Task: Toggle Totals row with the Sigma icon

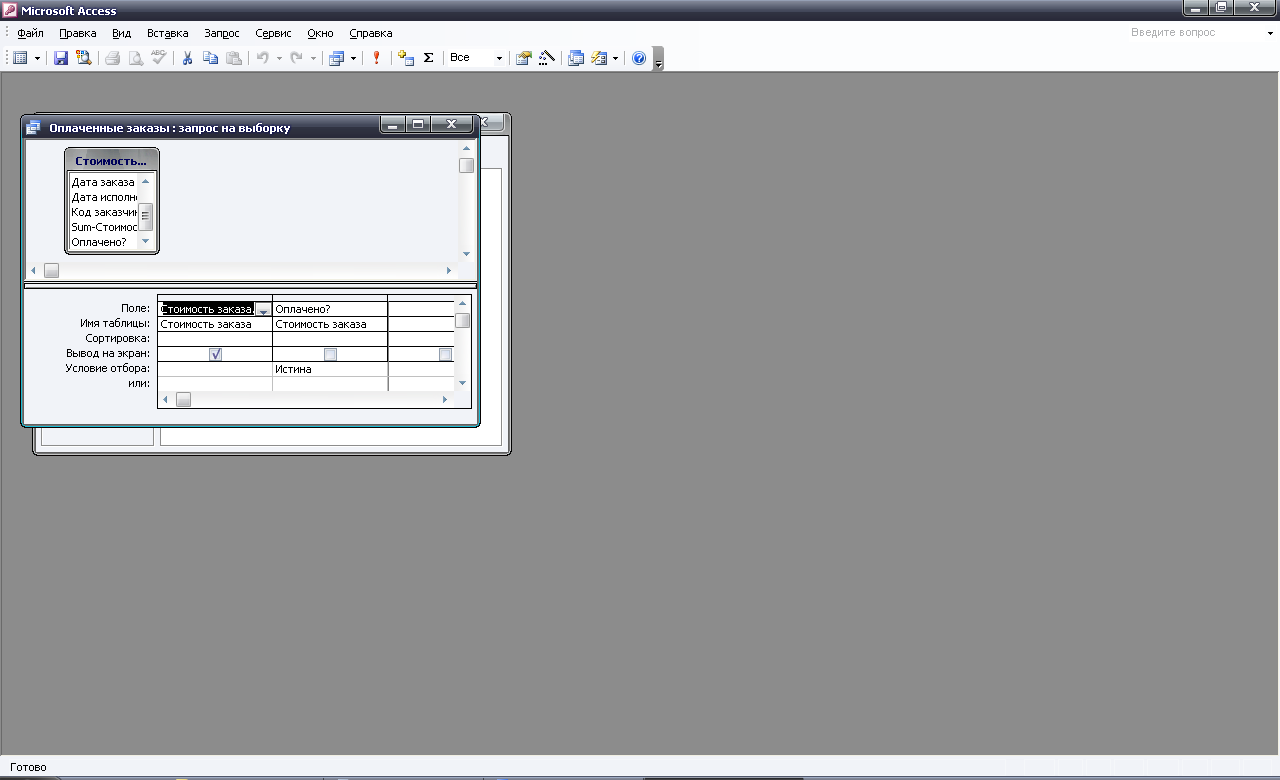Action: (x=428, y=58)
